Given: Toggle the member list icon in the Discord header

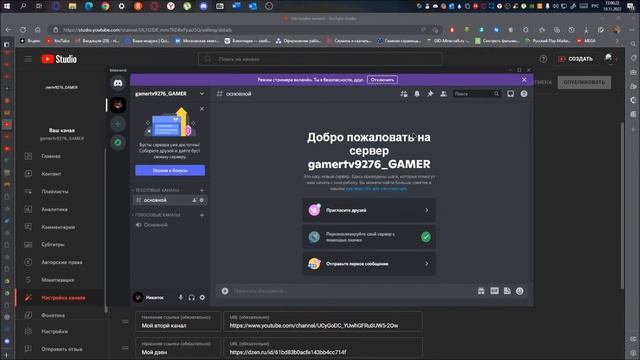Looking at the screenshot, I should [443, 94].
